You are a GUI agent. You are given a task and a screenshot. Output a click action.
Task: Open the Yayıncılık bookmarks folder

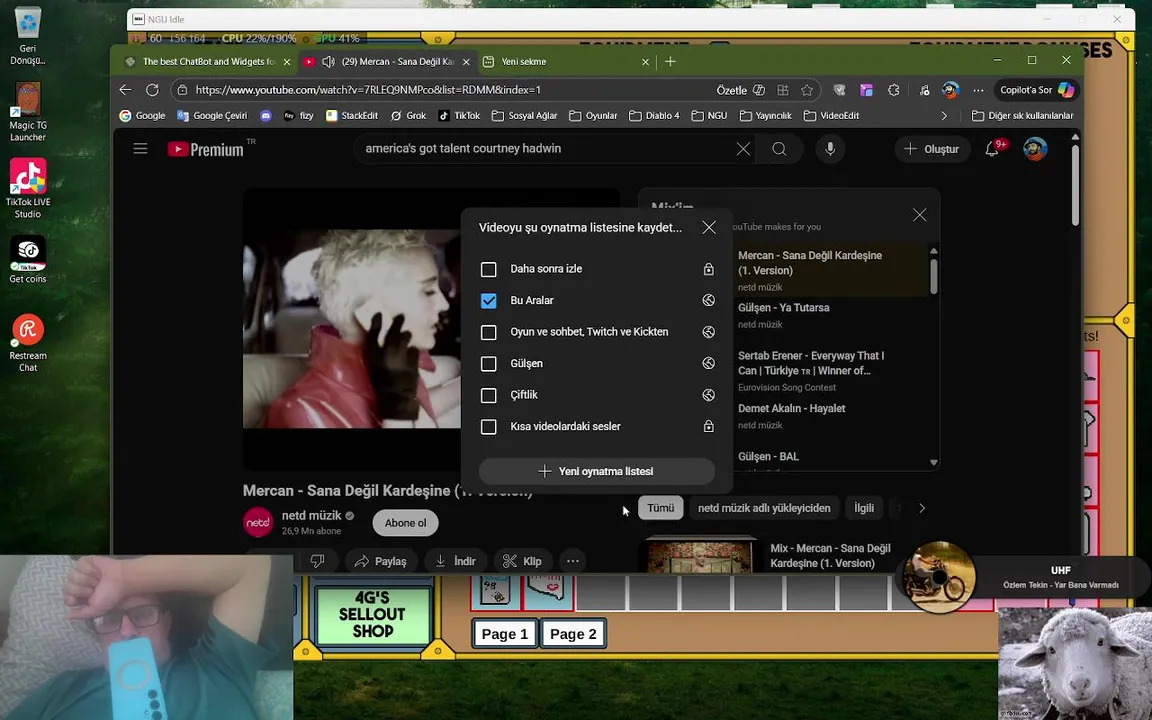click(766, 115)
